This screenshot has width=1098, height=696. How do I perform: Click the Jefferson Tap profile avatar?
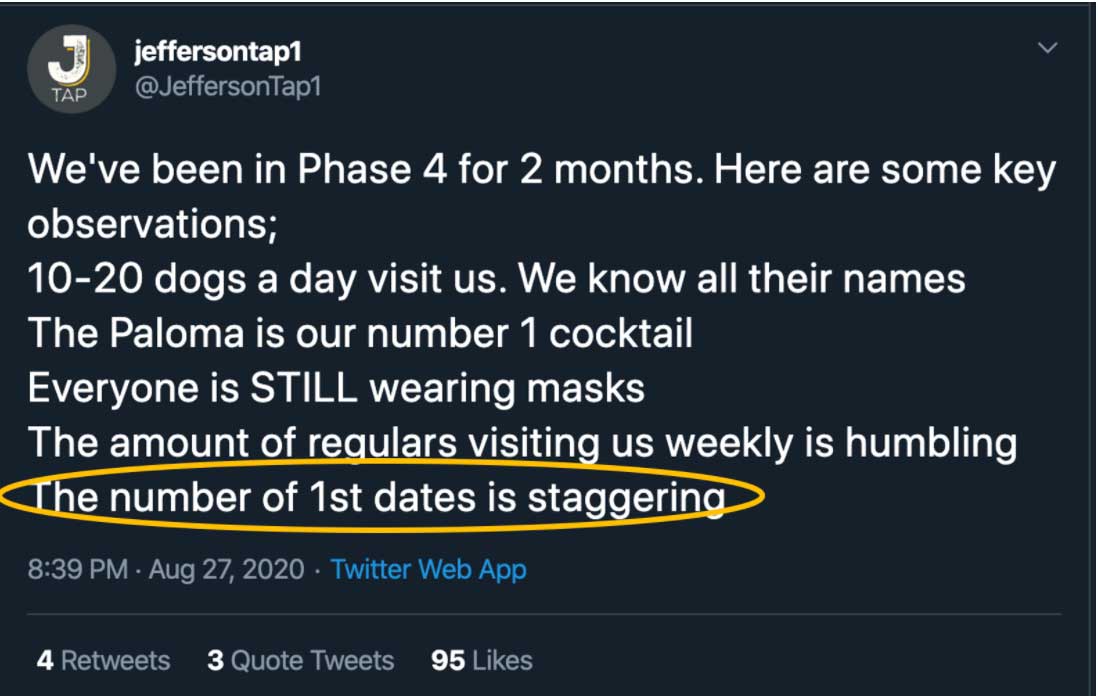pos(70,69)
